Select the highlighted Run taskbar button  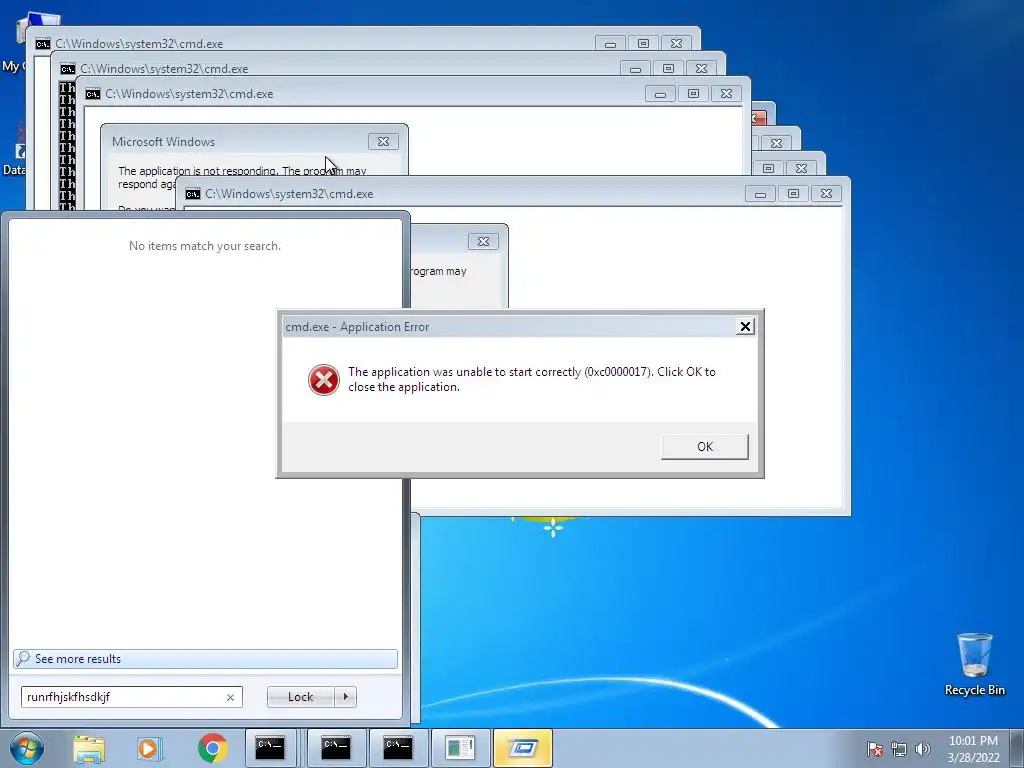pyautogui.click(x=522, y=748)
